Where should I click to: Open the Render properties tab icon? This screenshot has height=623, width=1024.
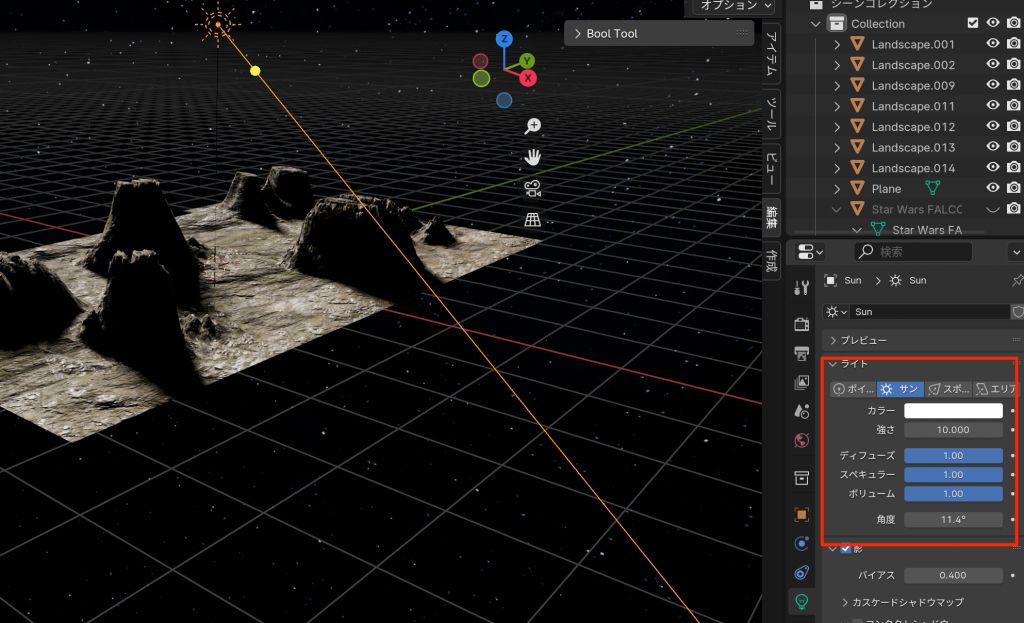[x=801, y=324]
